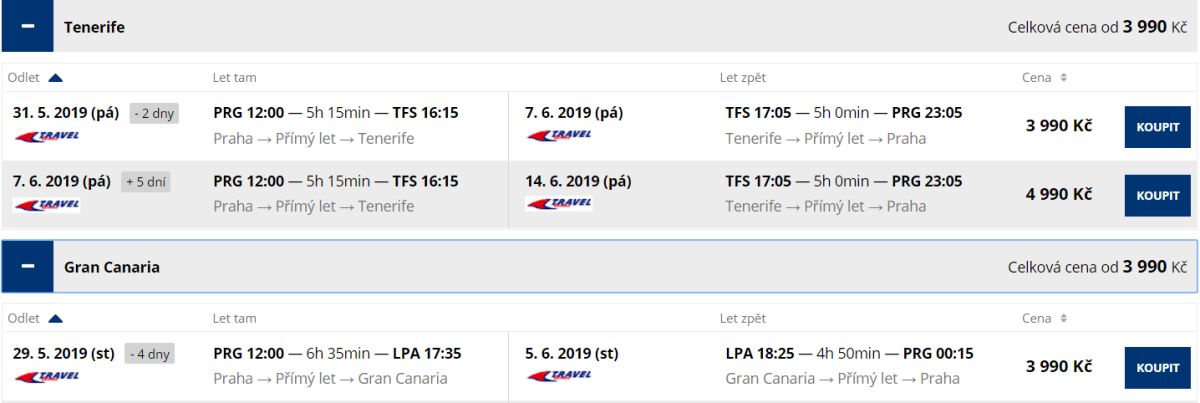
Task: Click Travel Service logo under 29. 5. 2019 departure
Action: coord(46,376)
